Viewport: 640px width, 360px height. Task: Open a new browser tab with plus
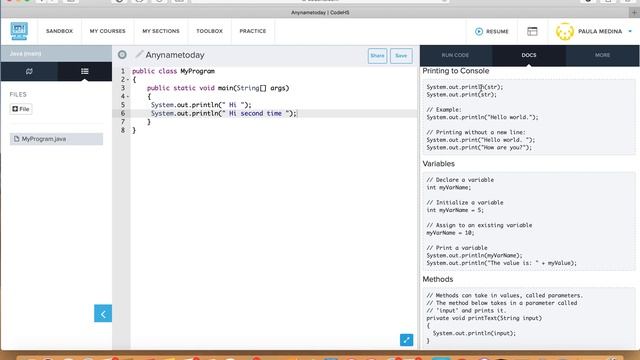point(634,13)
